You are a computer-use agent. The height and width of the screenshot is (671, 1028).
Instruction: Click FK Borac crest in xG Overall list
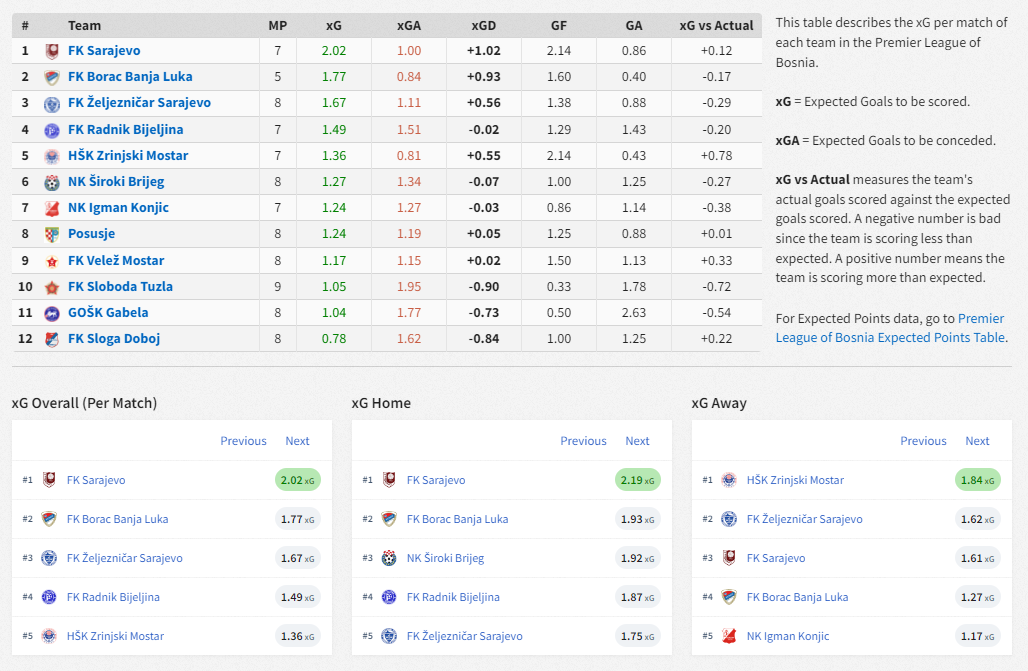pos(49,519)
